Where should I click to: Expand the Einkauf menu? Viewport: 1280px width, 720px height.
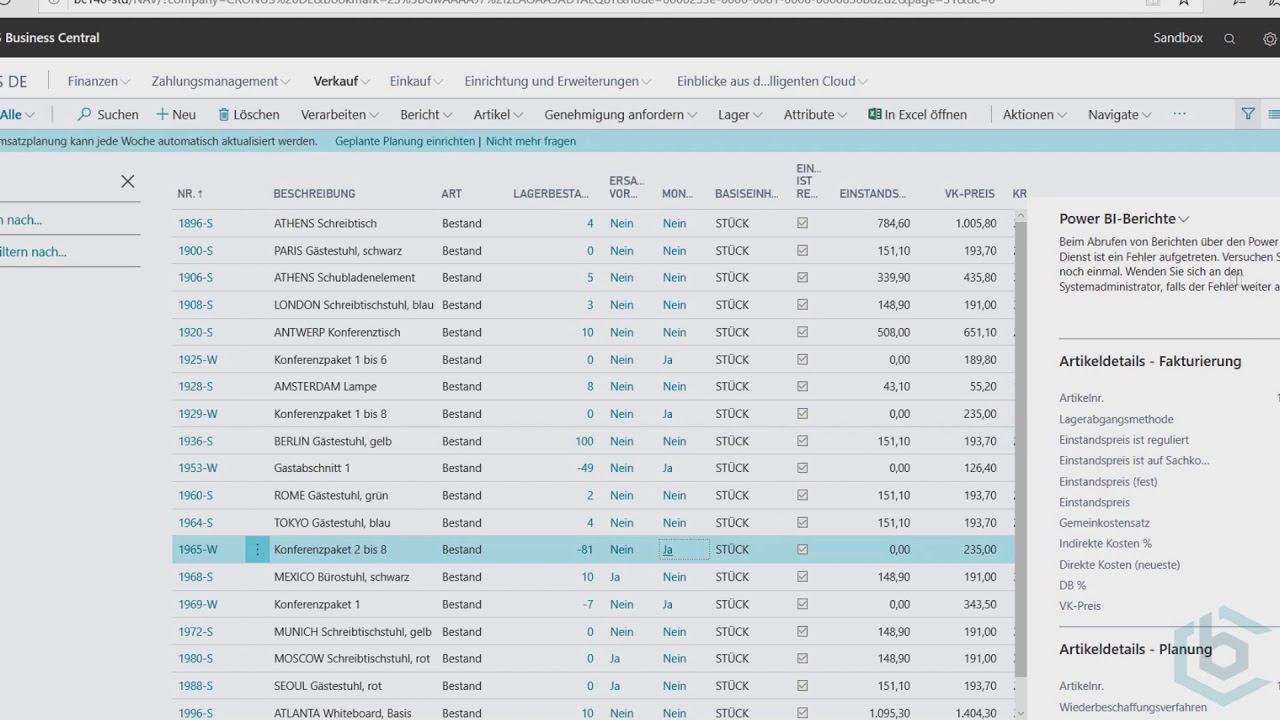pyautogui.click(x=417, y=81)
